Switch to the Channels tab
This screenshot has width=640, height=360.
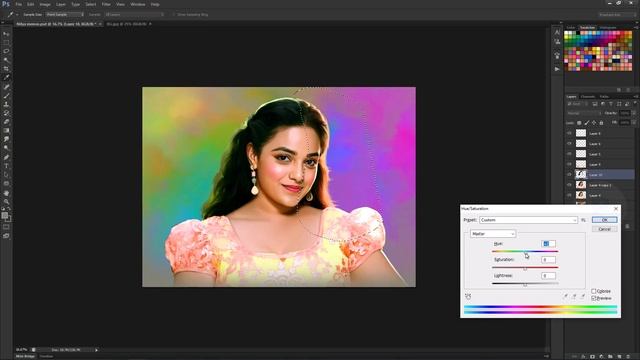[x=587, y=97]
